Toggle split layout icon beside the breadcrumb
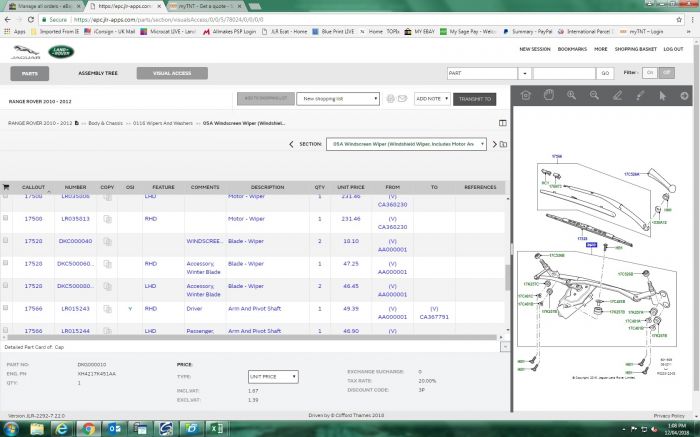 [503, 123]
